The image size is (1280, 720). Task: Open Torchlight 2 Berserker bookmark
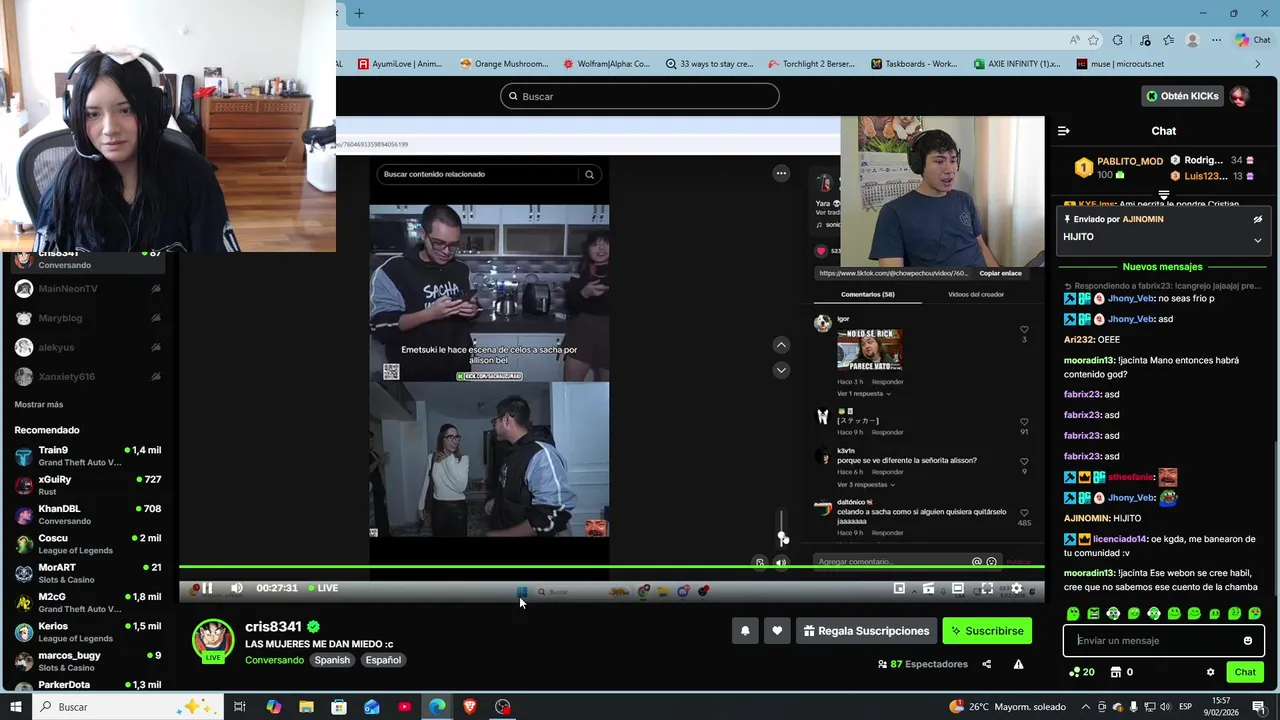(x=811, y=64)
